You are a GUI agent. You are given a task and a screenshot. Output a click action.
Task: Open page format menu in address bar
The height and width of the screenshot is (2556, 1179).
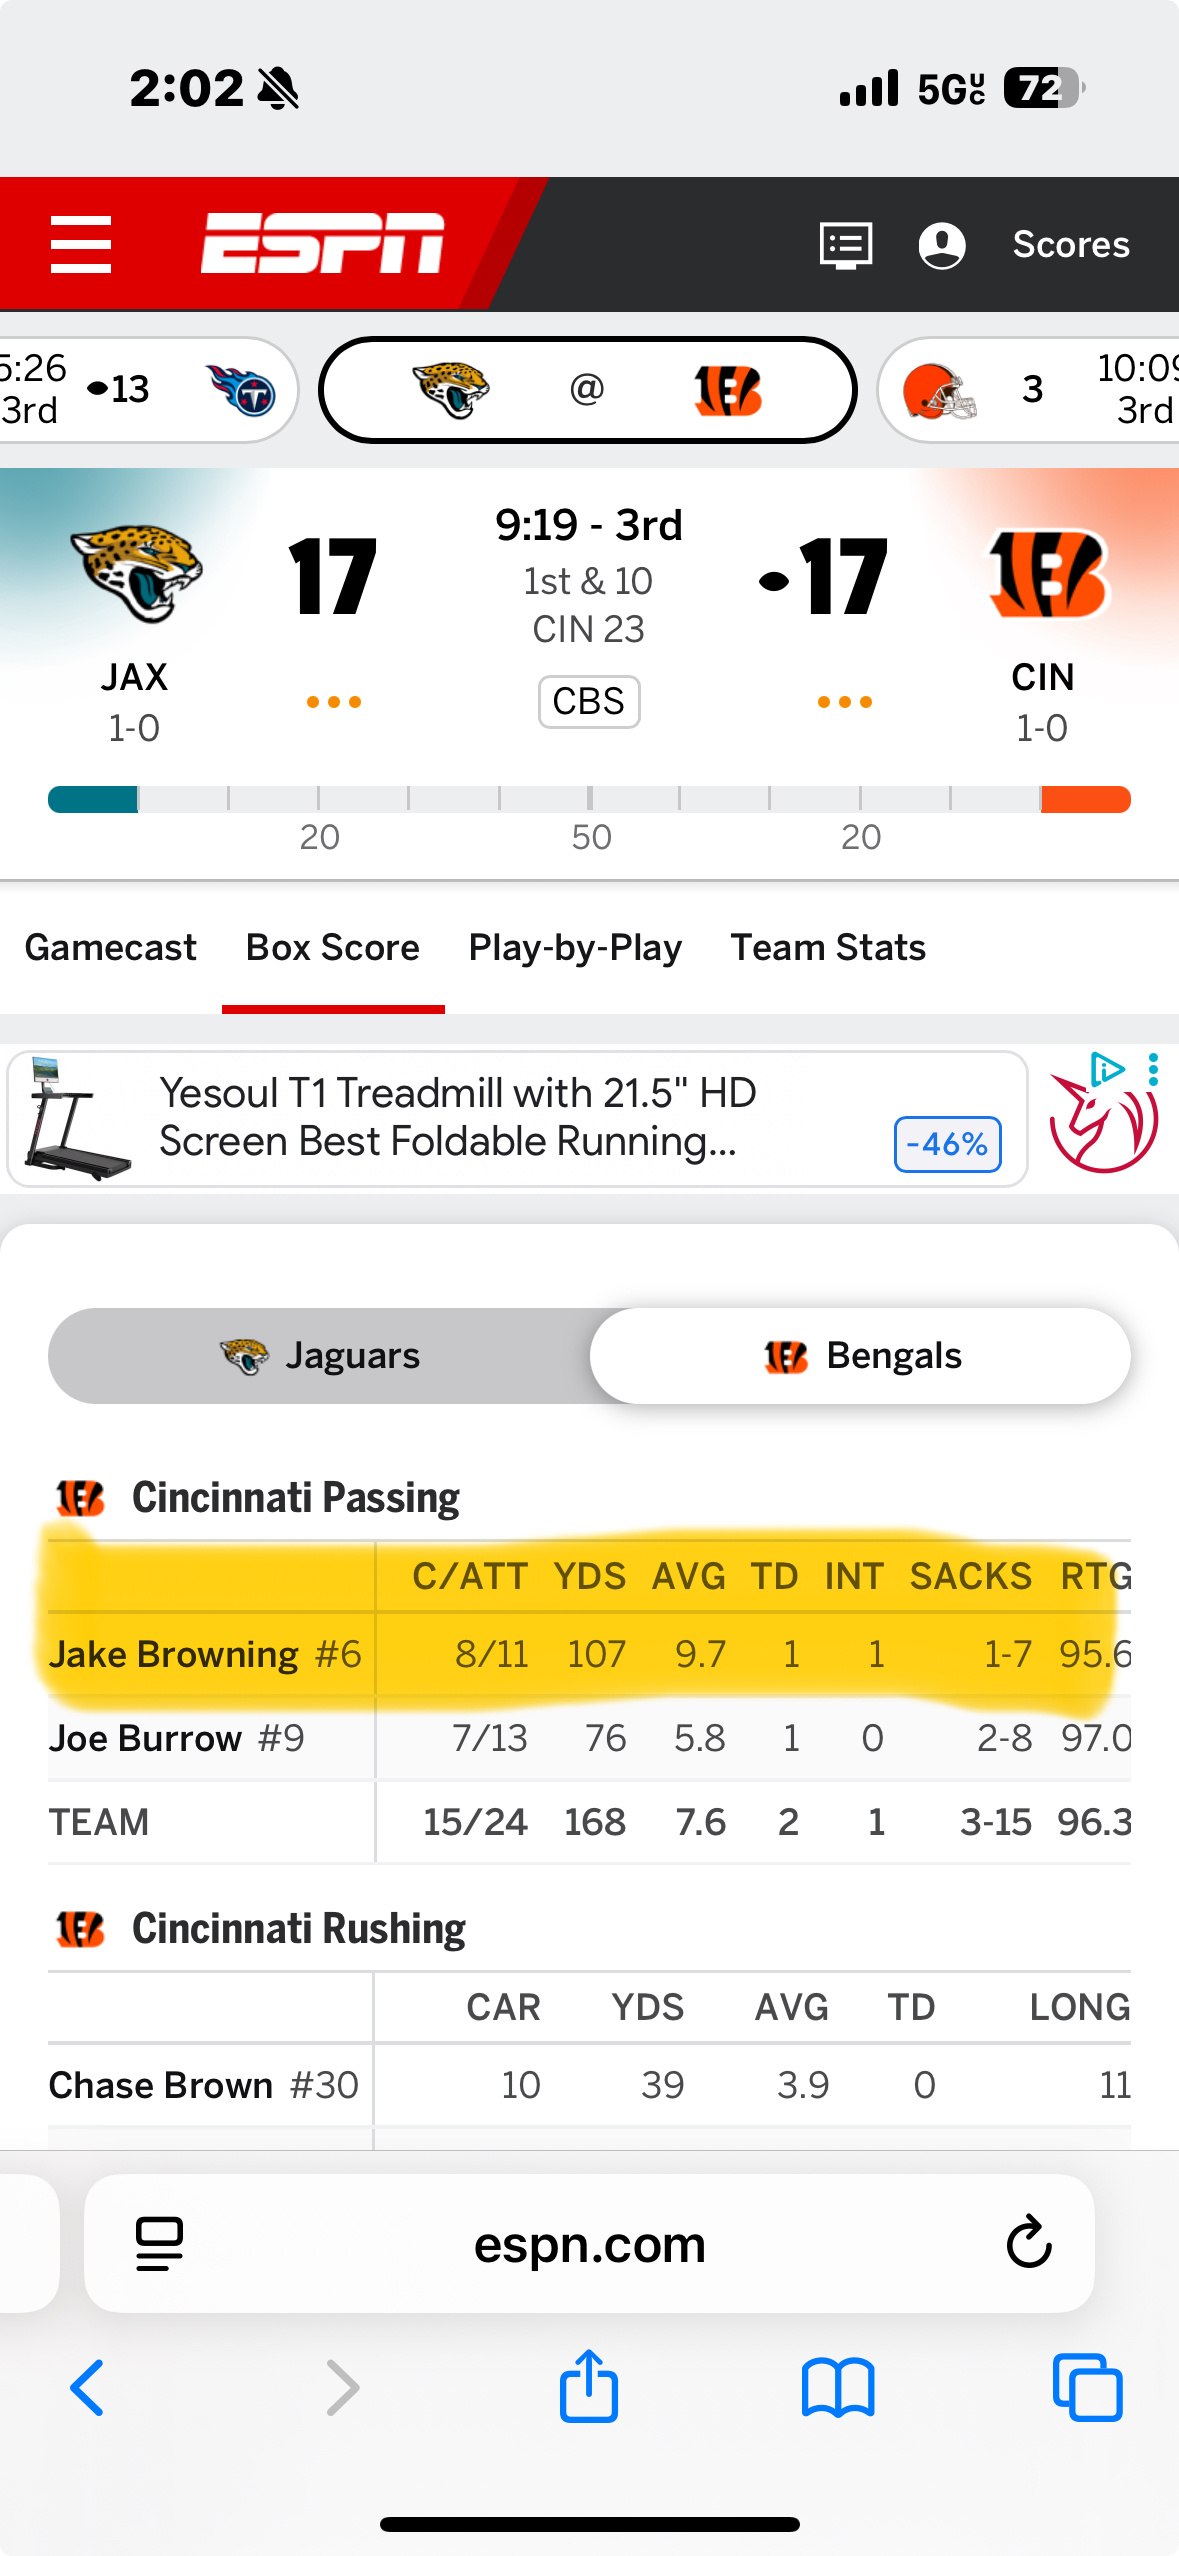click(x=159, y=2242)
